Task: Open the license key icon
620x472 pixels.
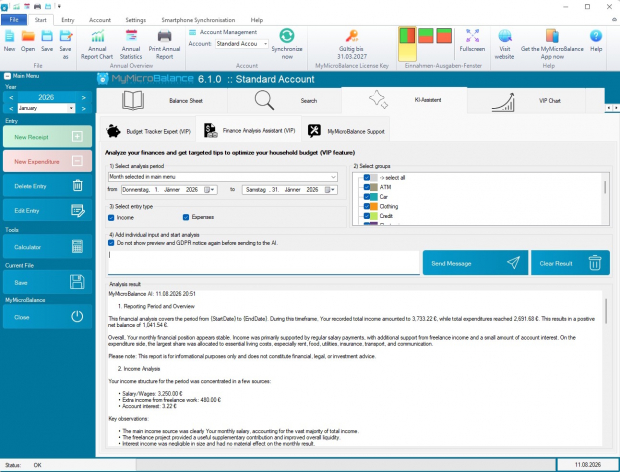Action: click(x=352, y=36)
